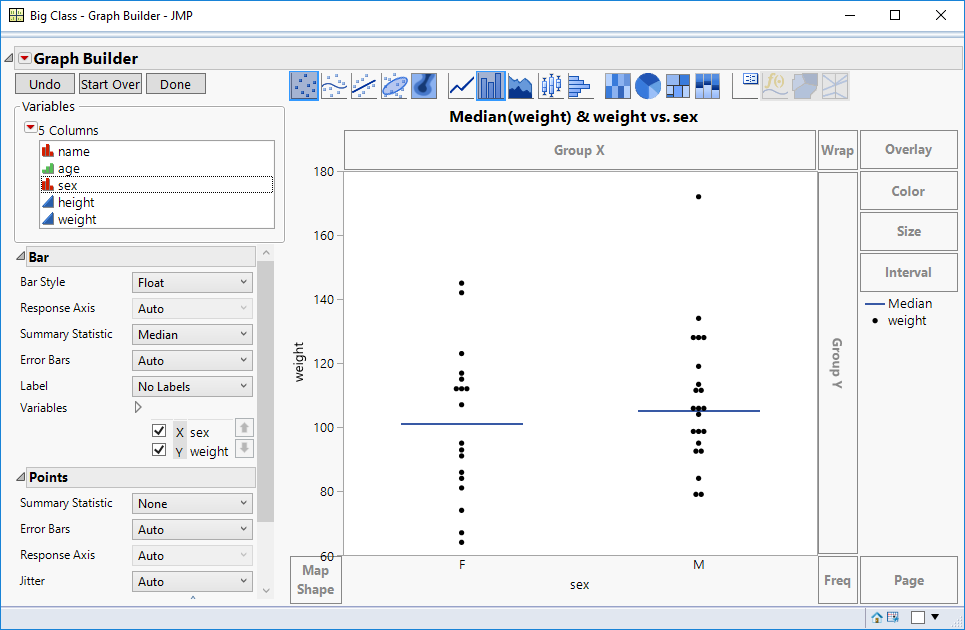
Task: Choose the Pie chart element
Action: [647, 85]
